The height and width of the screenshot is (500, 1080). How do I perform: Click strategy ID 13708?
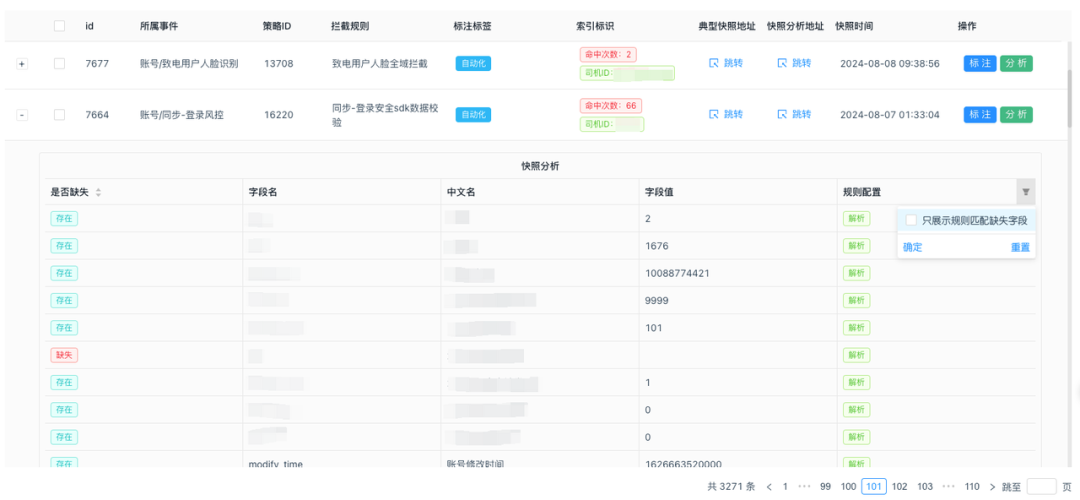pos(278,63)
